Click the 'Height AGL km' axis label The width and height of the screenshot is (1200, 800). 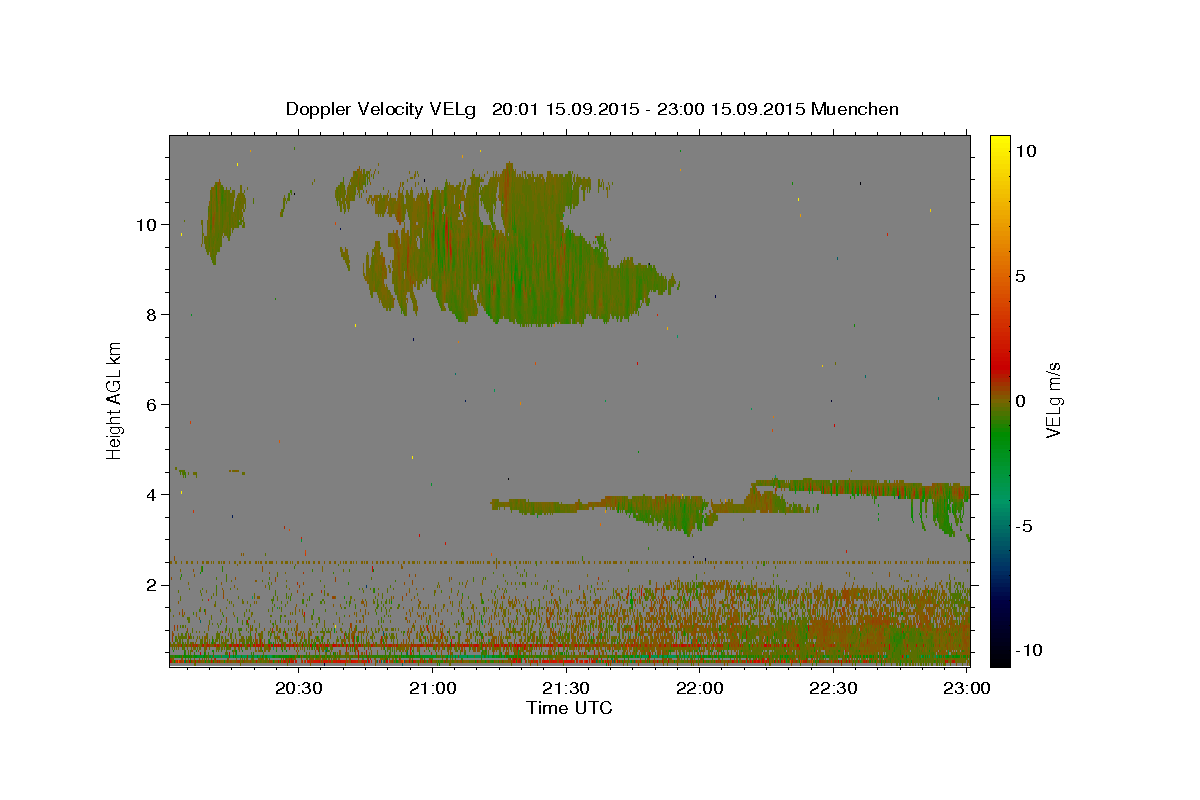pos(115,399)
